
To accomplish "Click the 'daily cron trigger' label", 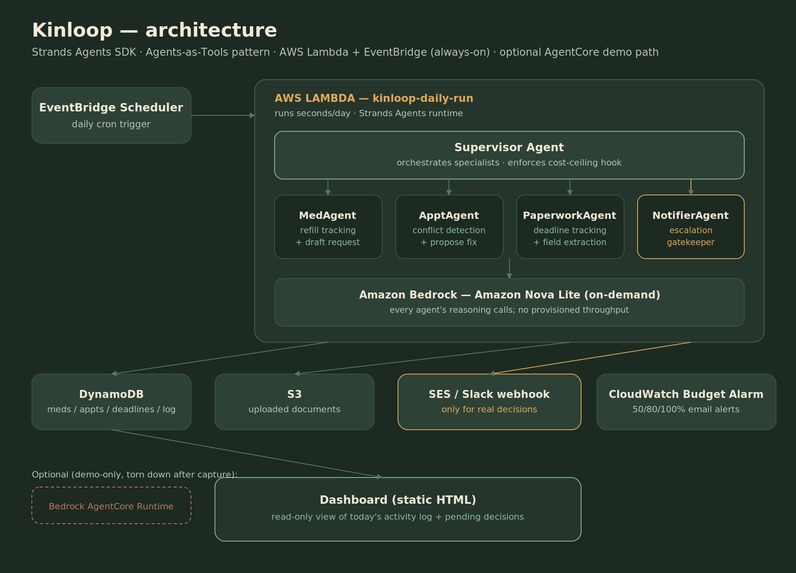I will tap(111, 124).
